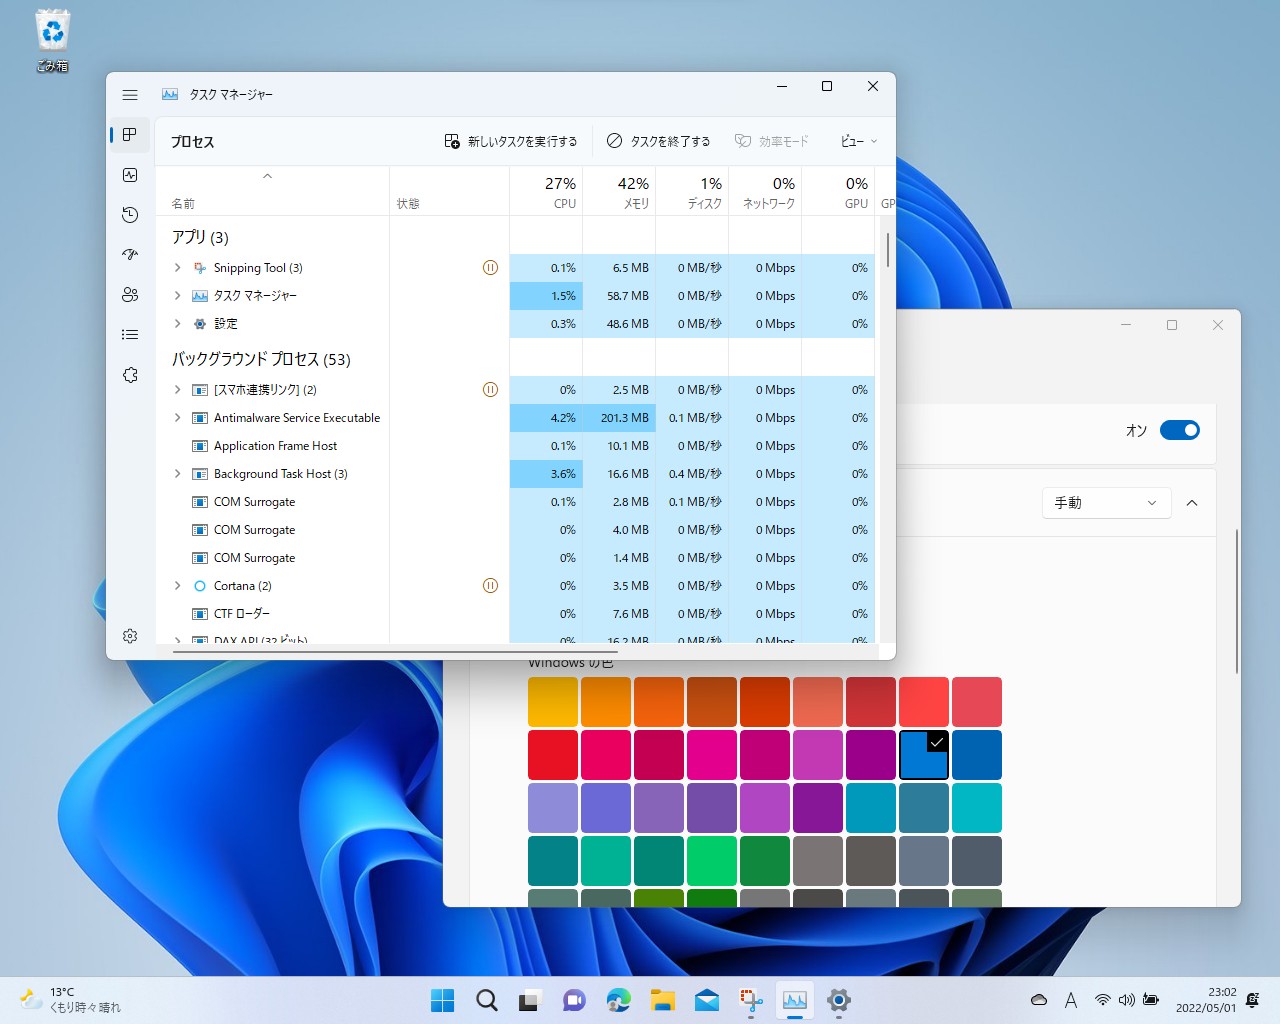Click the 効率モード button
The width and height of the screenshot is (1280, 1024).
(771, 142)
